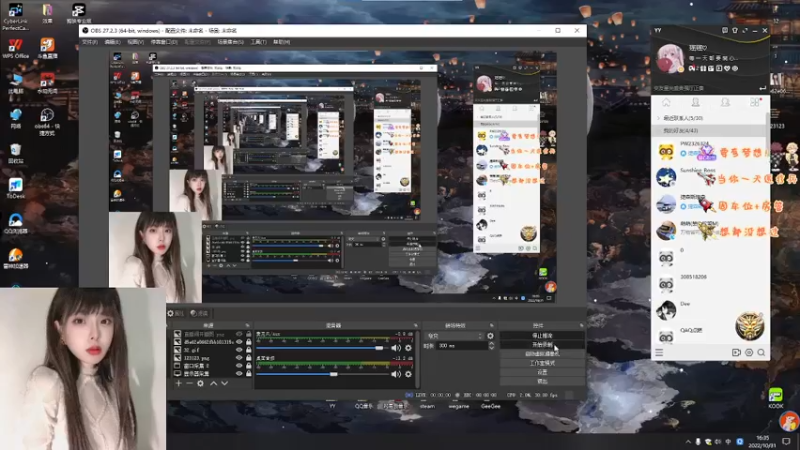800x450 pixels.
Task: Open YY skin icon in title bar
Action: [735, 31]
